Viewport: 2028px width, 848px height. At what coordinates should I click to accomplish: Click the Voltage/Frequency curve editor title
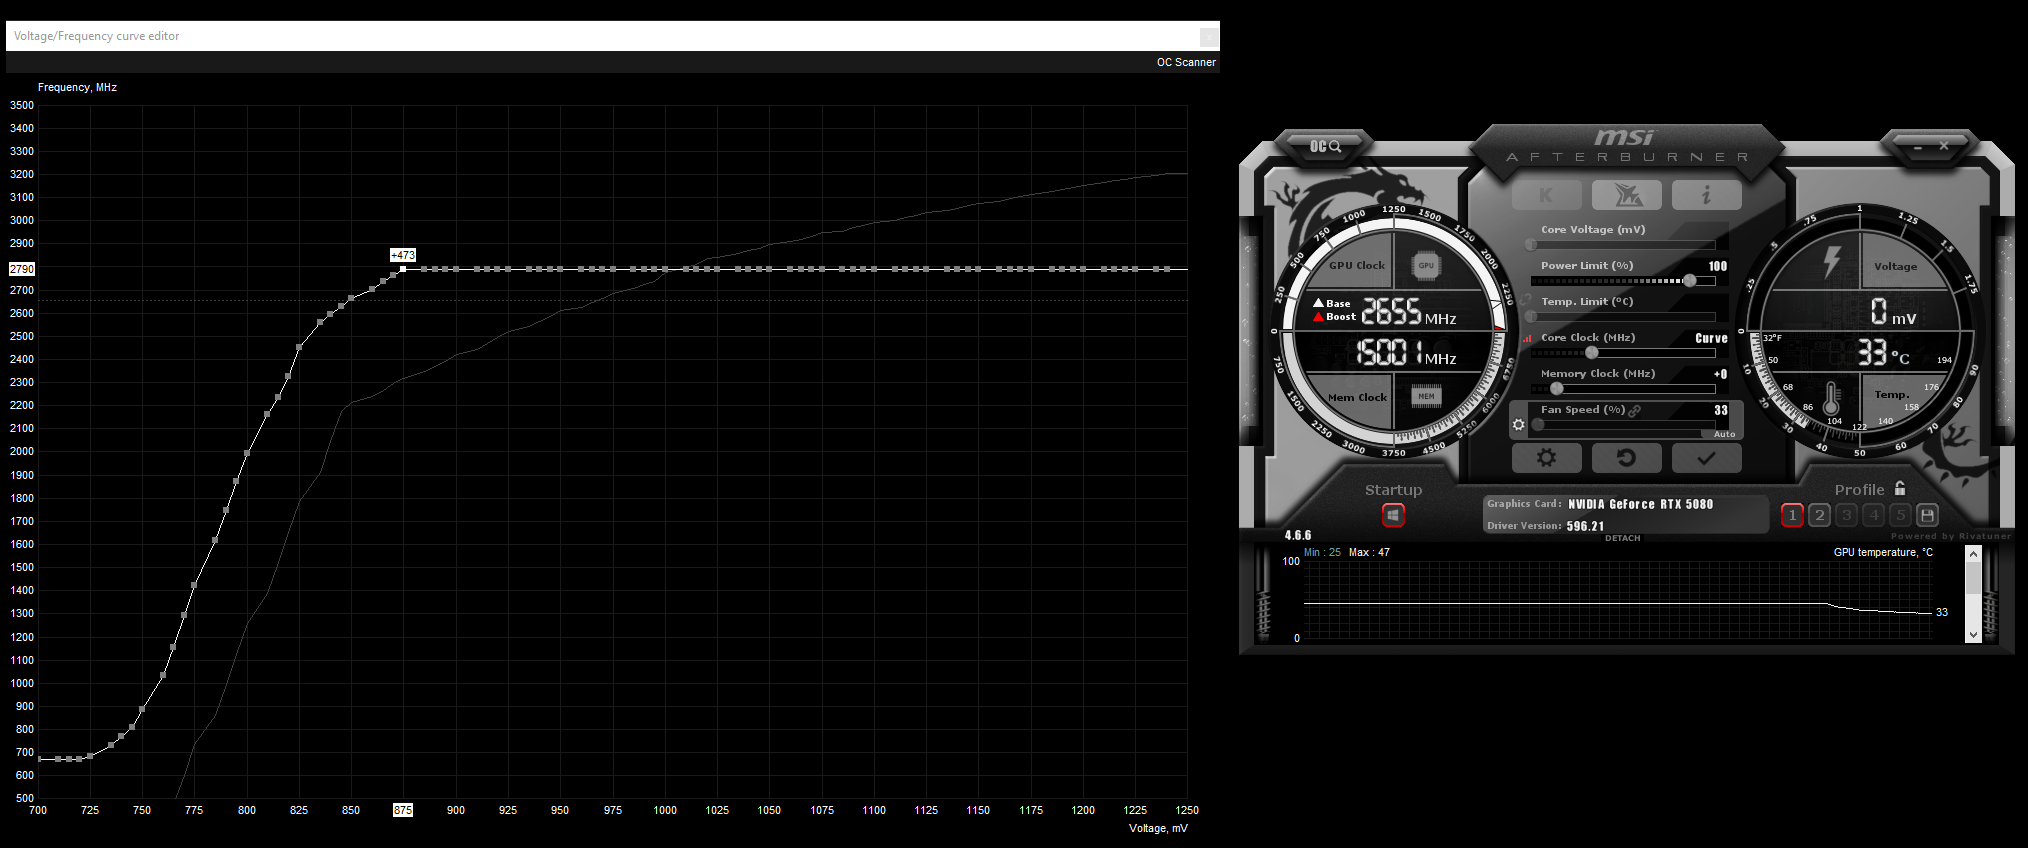97,36
